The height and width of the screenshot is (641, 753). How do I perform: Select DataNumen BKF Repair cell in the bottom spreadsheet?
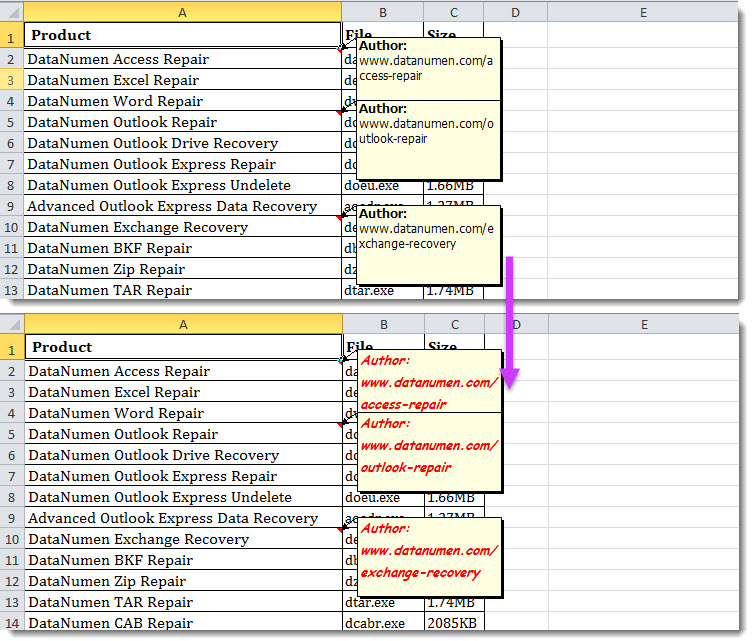point(183,560)
